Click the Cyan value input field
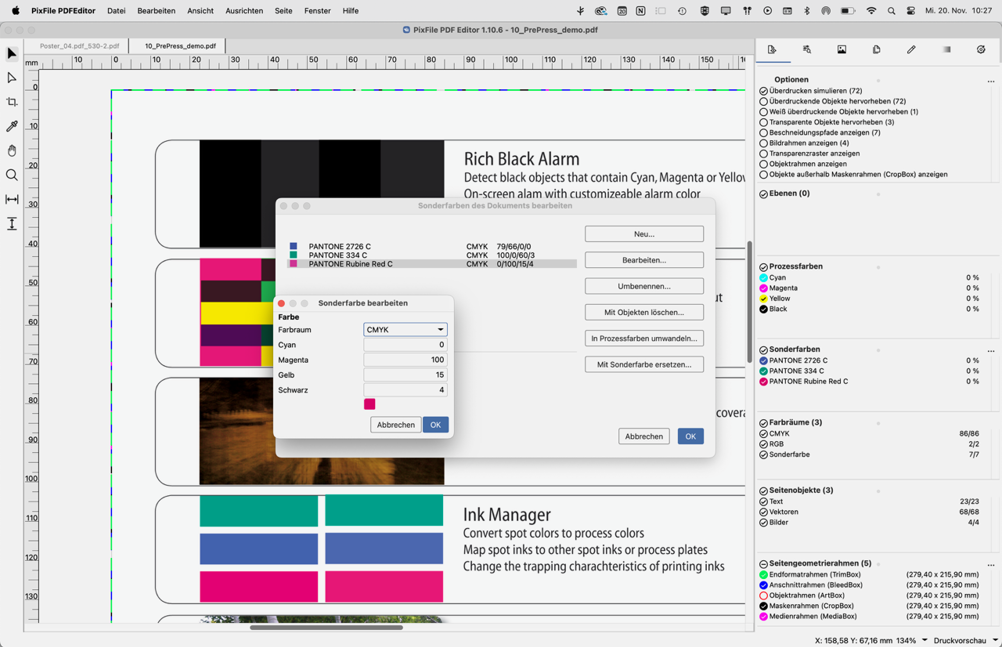The height and width of the screenshot is (647, 1002). tap(405, 345)
